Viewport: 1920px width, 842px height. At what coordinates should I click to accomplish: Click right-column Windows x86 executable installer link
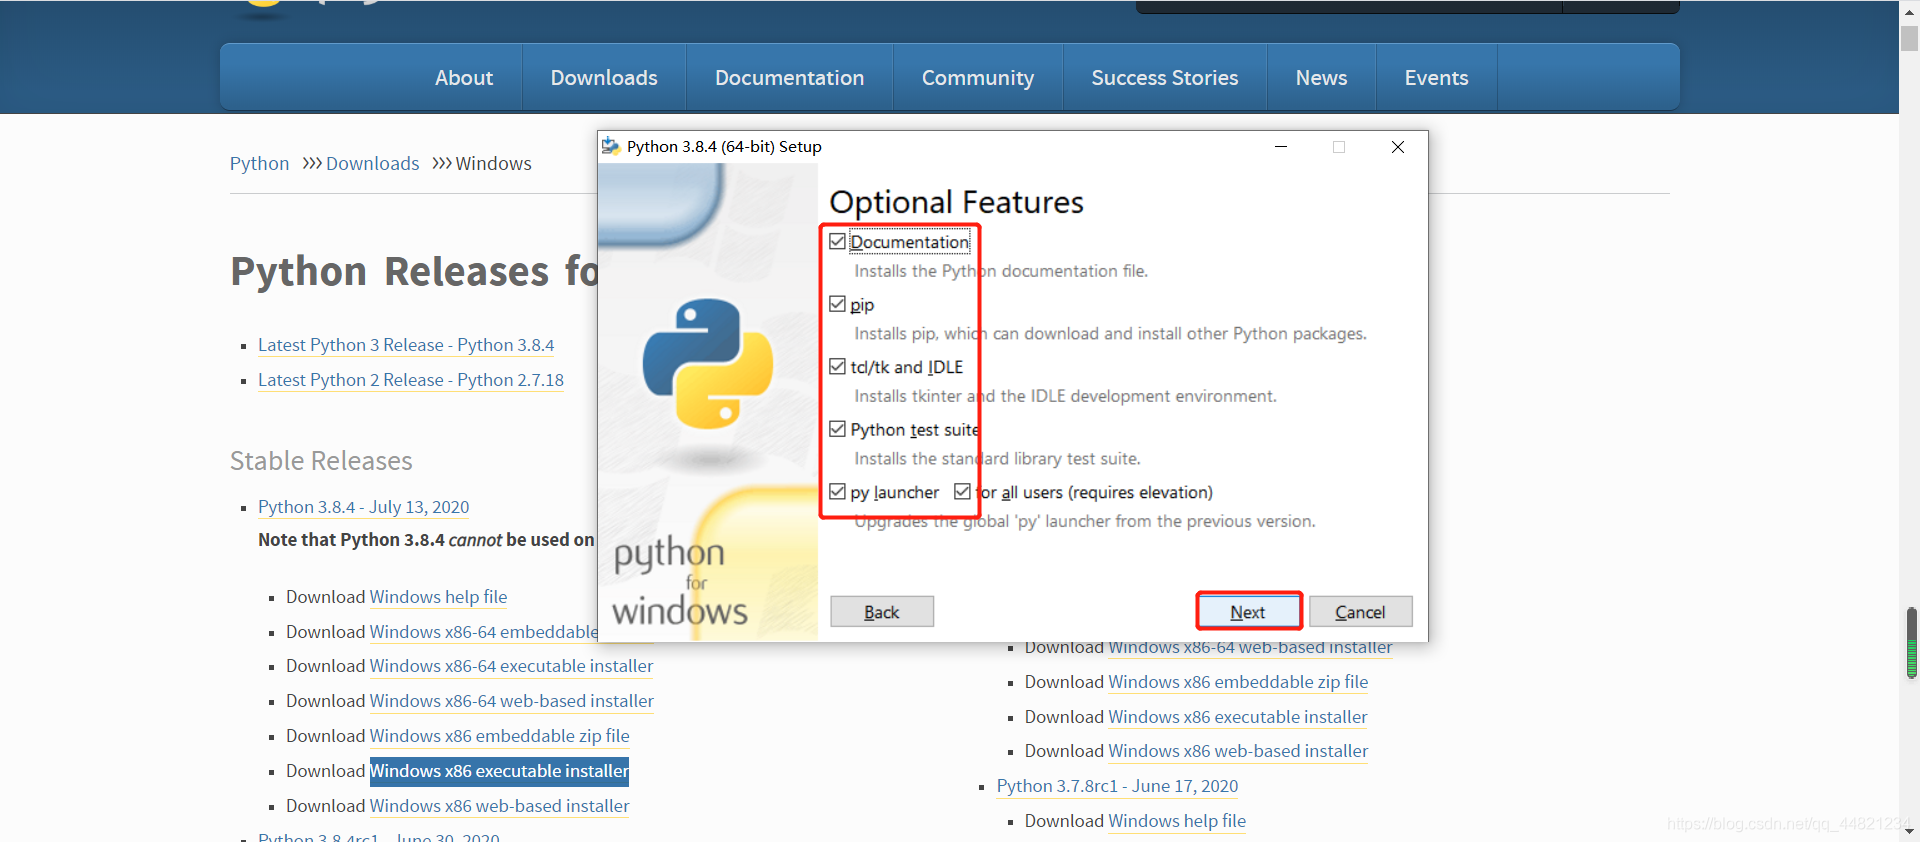(x=1238, y=717)
